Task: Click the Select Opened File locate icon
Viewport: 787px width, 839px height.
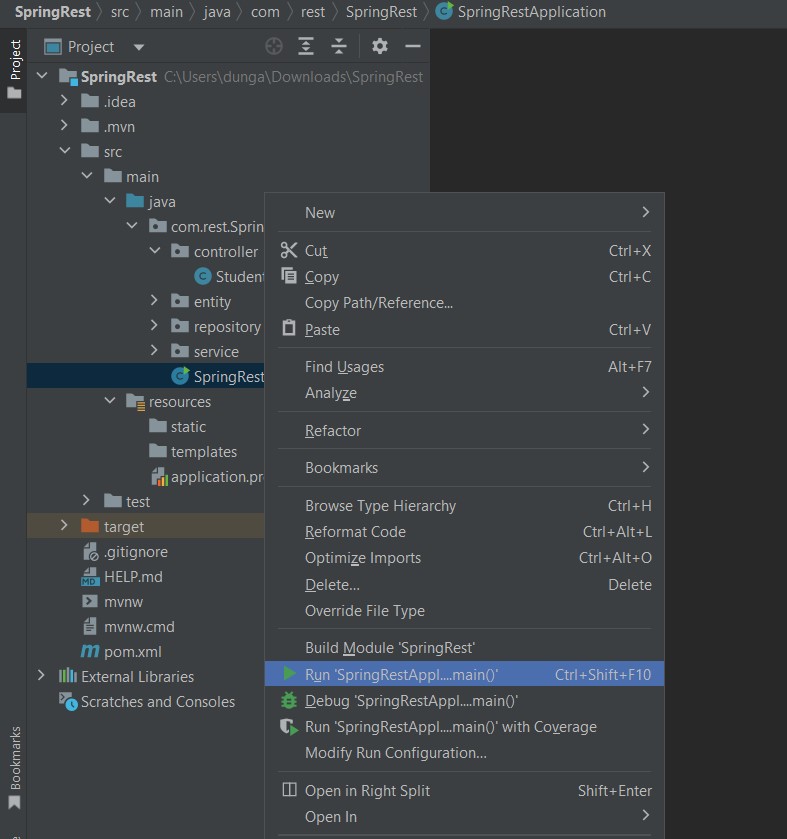Action: pyautogui.click(x=274, y=47)
